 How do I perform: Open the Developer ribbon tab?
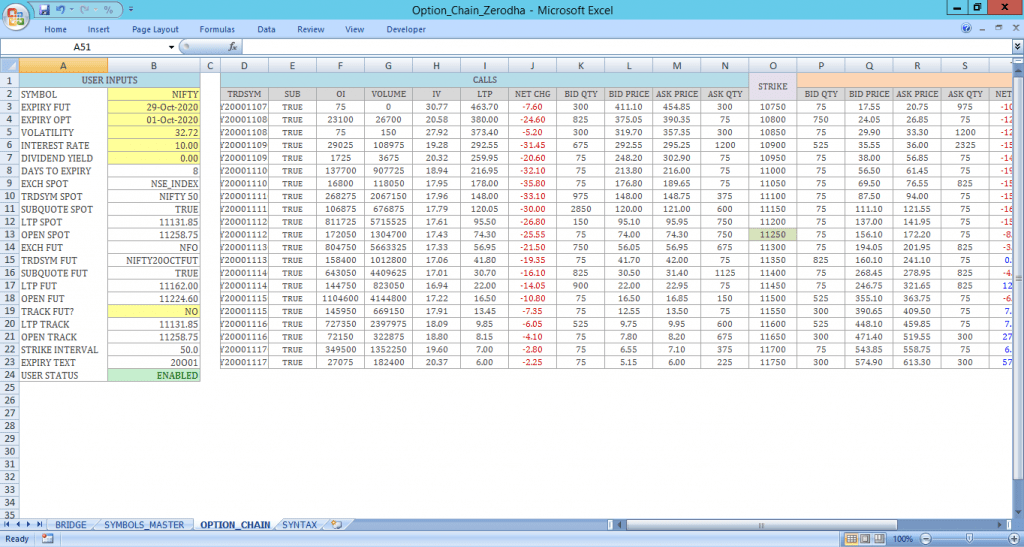(406, 29)
